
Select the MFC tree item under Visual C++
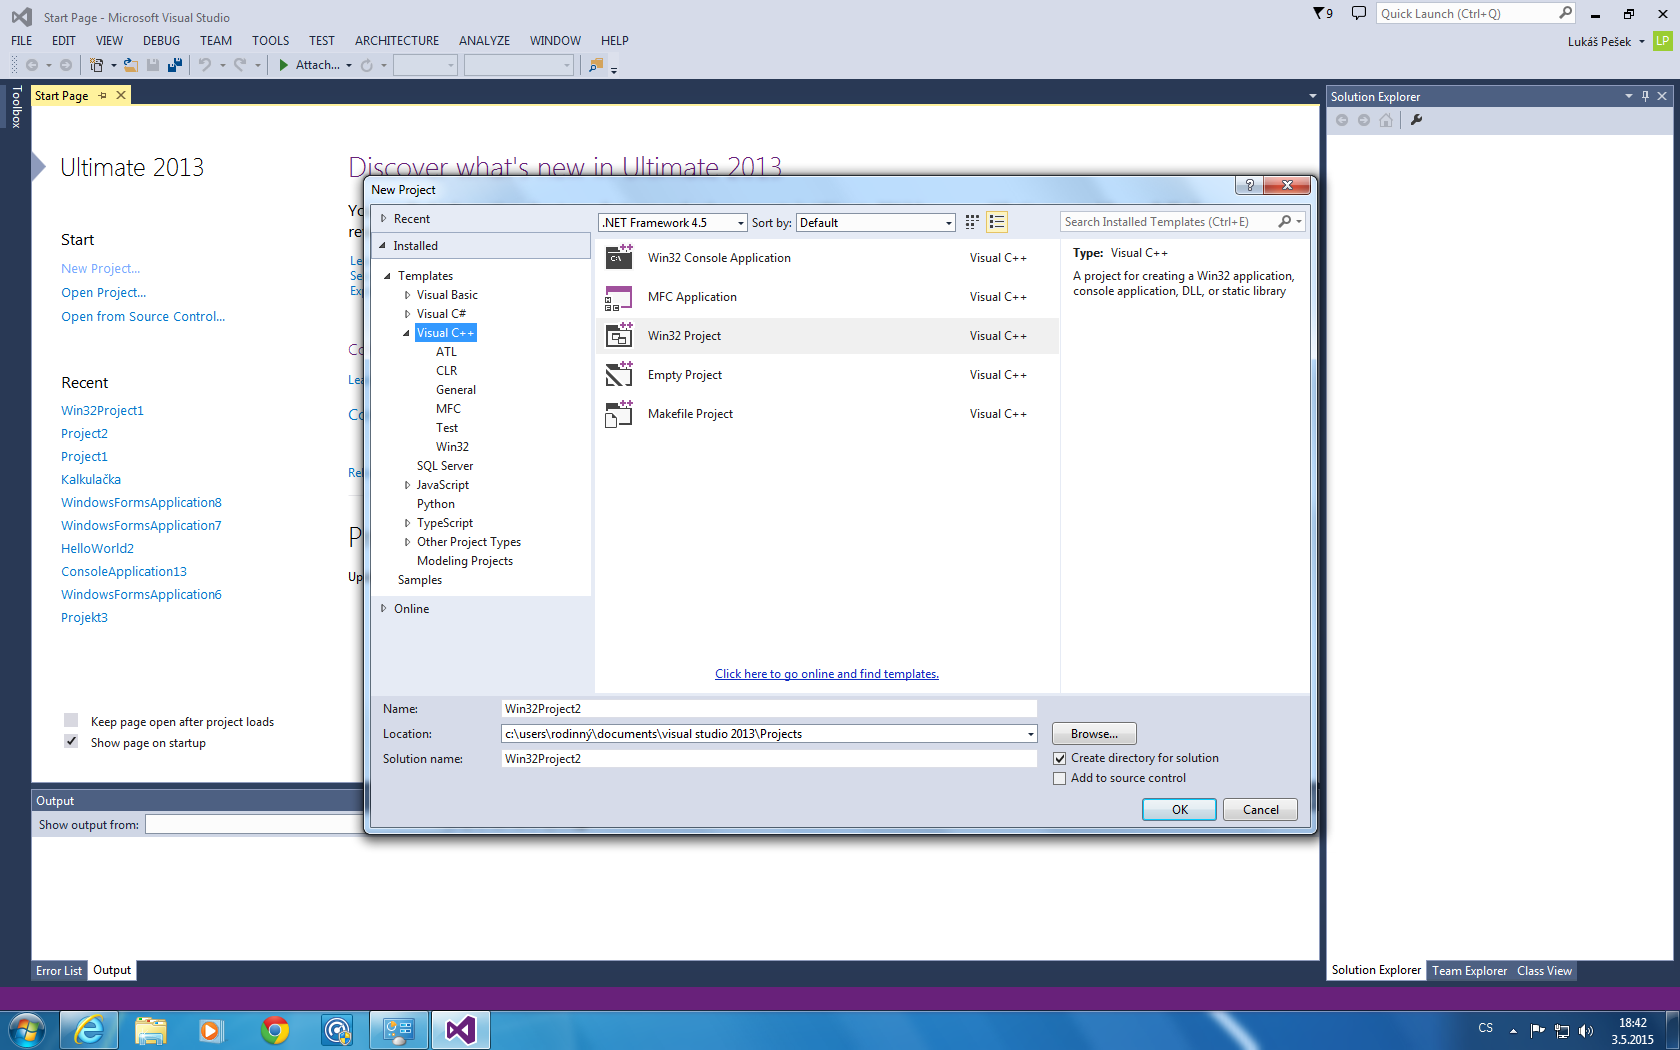448,409
